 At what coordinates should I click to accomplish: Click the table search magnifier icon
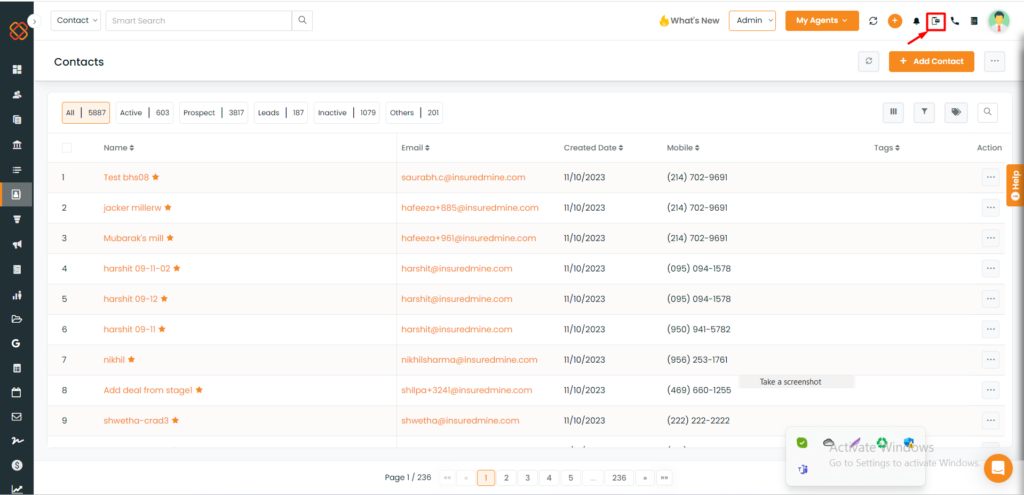[x=987, y=112]
